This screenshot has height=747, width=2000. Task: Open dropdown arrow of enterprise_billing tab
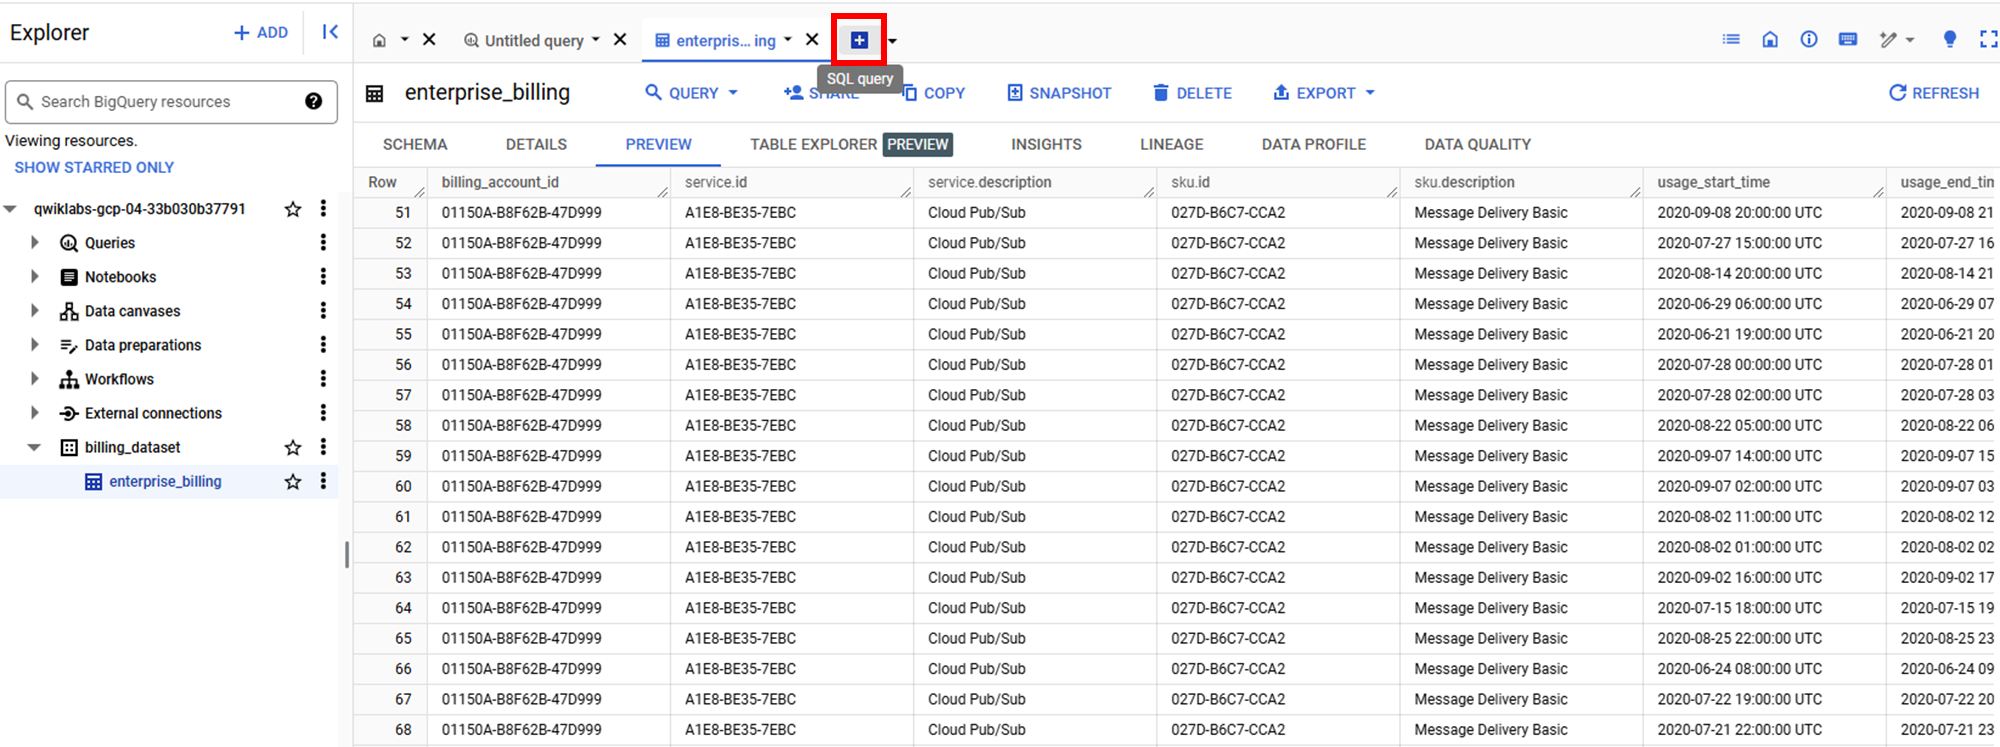tap(788, 40)
